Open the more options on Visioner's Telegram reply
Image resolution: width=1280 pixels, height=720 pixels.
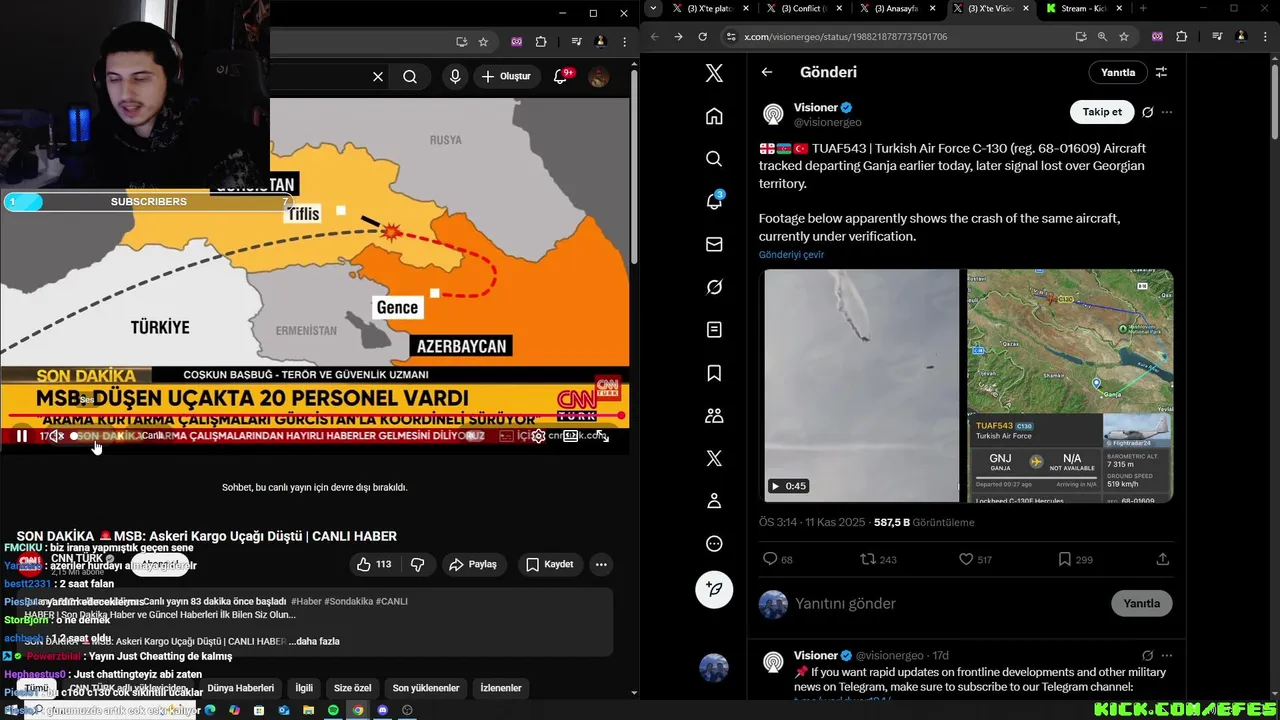tap(1167, 656)
